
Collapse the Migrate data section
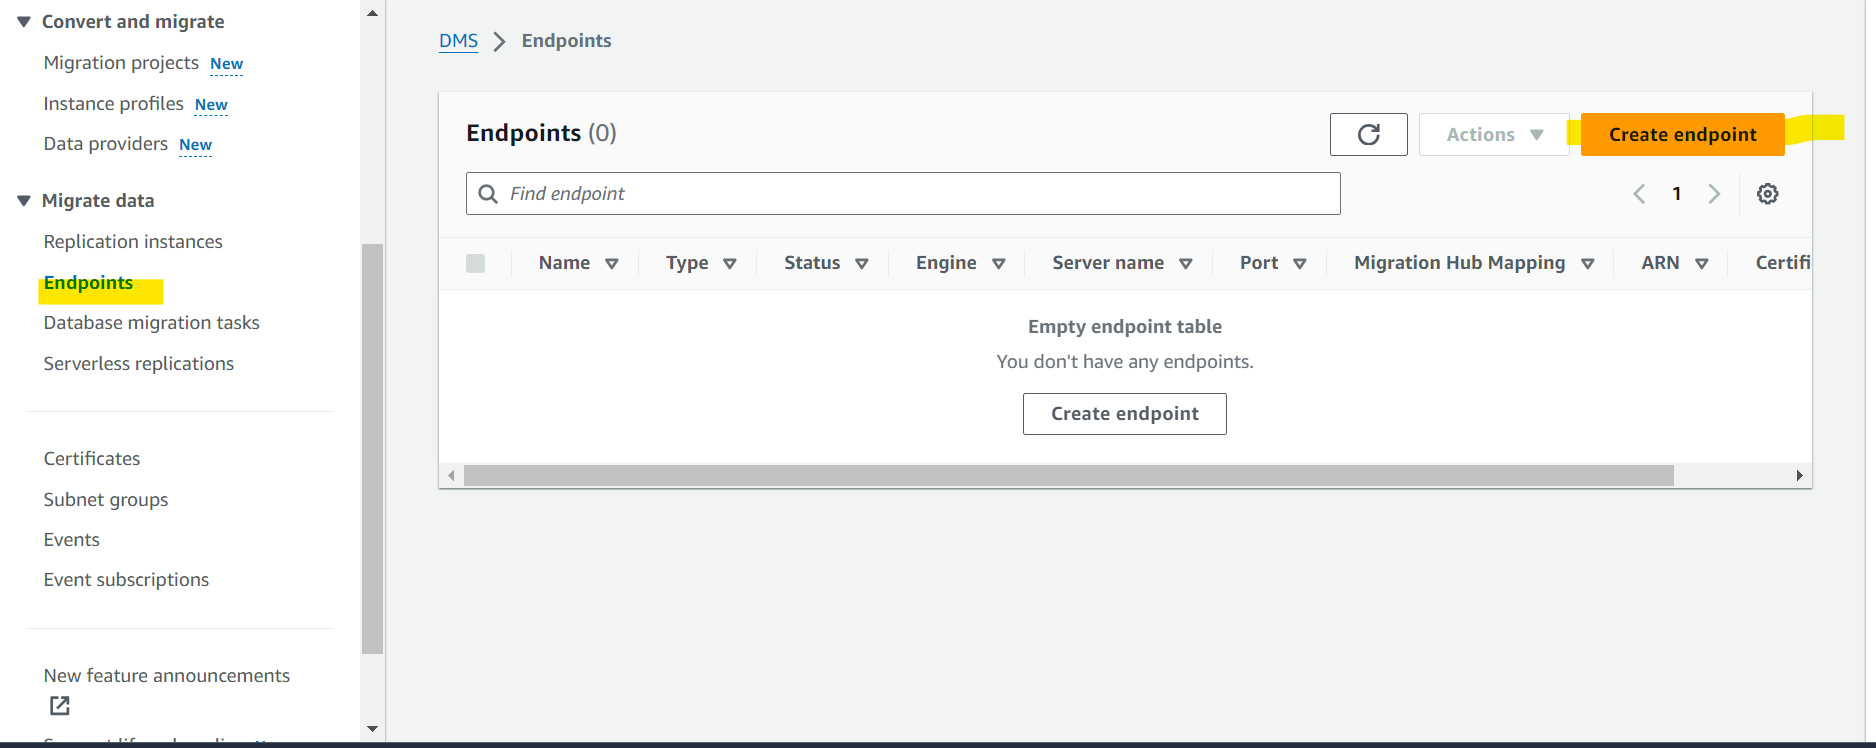(24, 201)
